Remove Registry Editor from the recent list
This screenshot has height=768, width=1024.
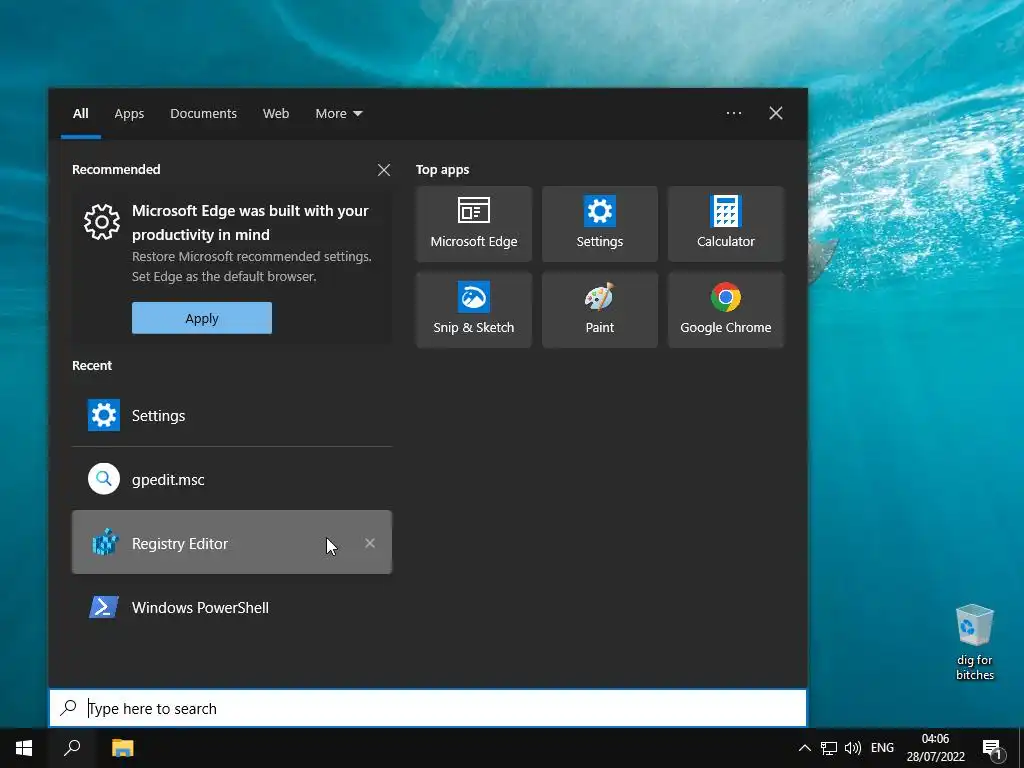pos(370,543)
